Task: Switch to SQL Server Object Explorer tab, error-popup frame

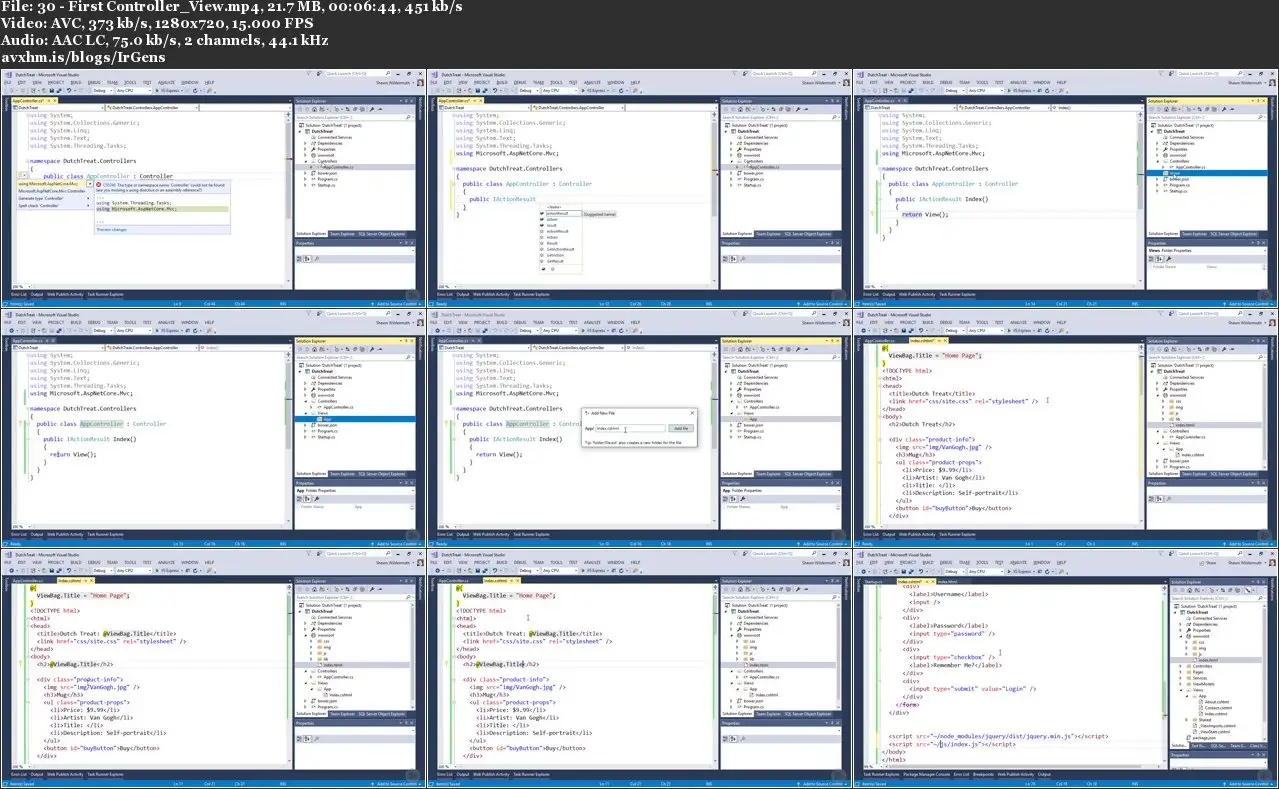Action: coord(381,234)
